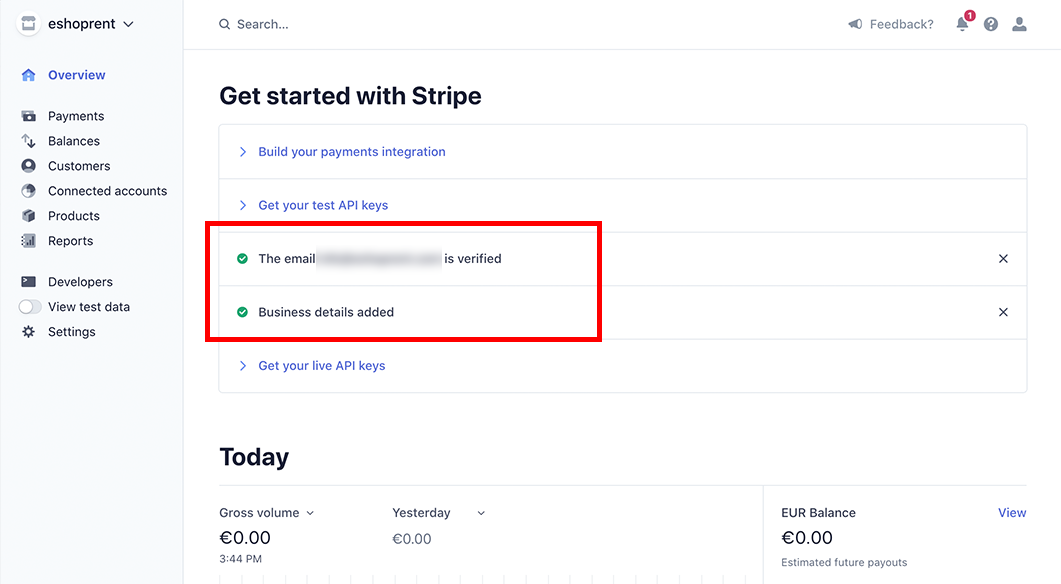Dismiss the Business details added notice

[x=1003, y=312]
